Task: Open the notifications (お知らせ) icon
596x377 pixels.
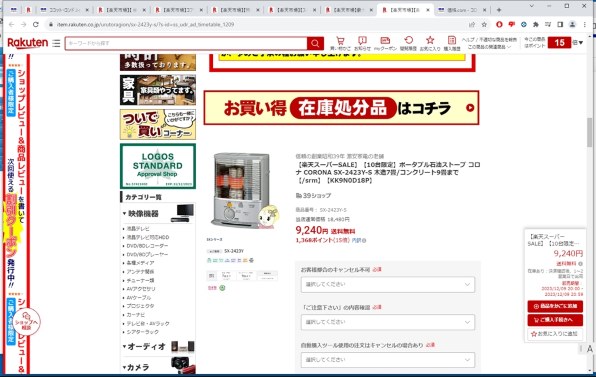Action: (362, 43)
